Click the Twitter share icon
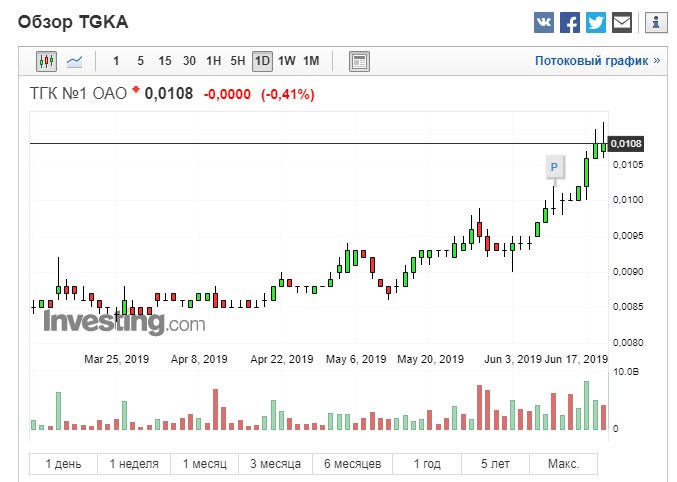The width and height of the screenshot is (677, 482). pos(596,22)
